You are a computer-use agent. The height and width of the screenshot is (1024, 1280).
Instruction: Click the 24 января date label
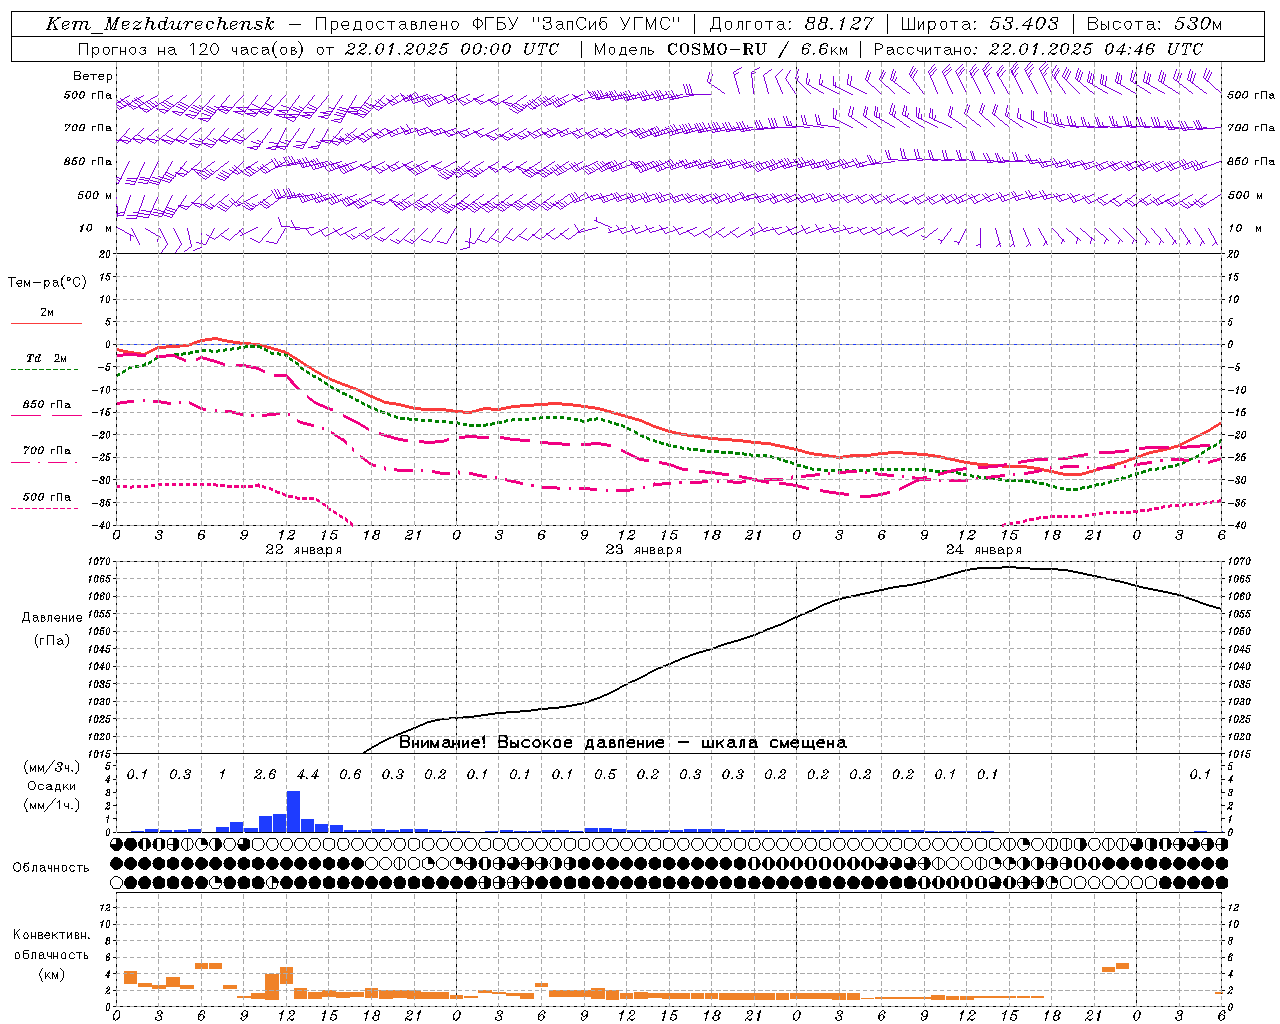coord(984,550)
